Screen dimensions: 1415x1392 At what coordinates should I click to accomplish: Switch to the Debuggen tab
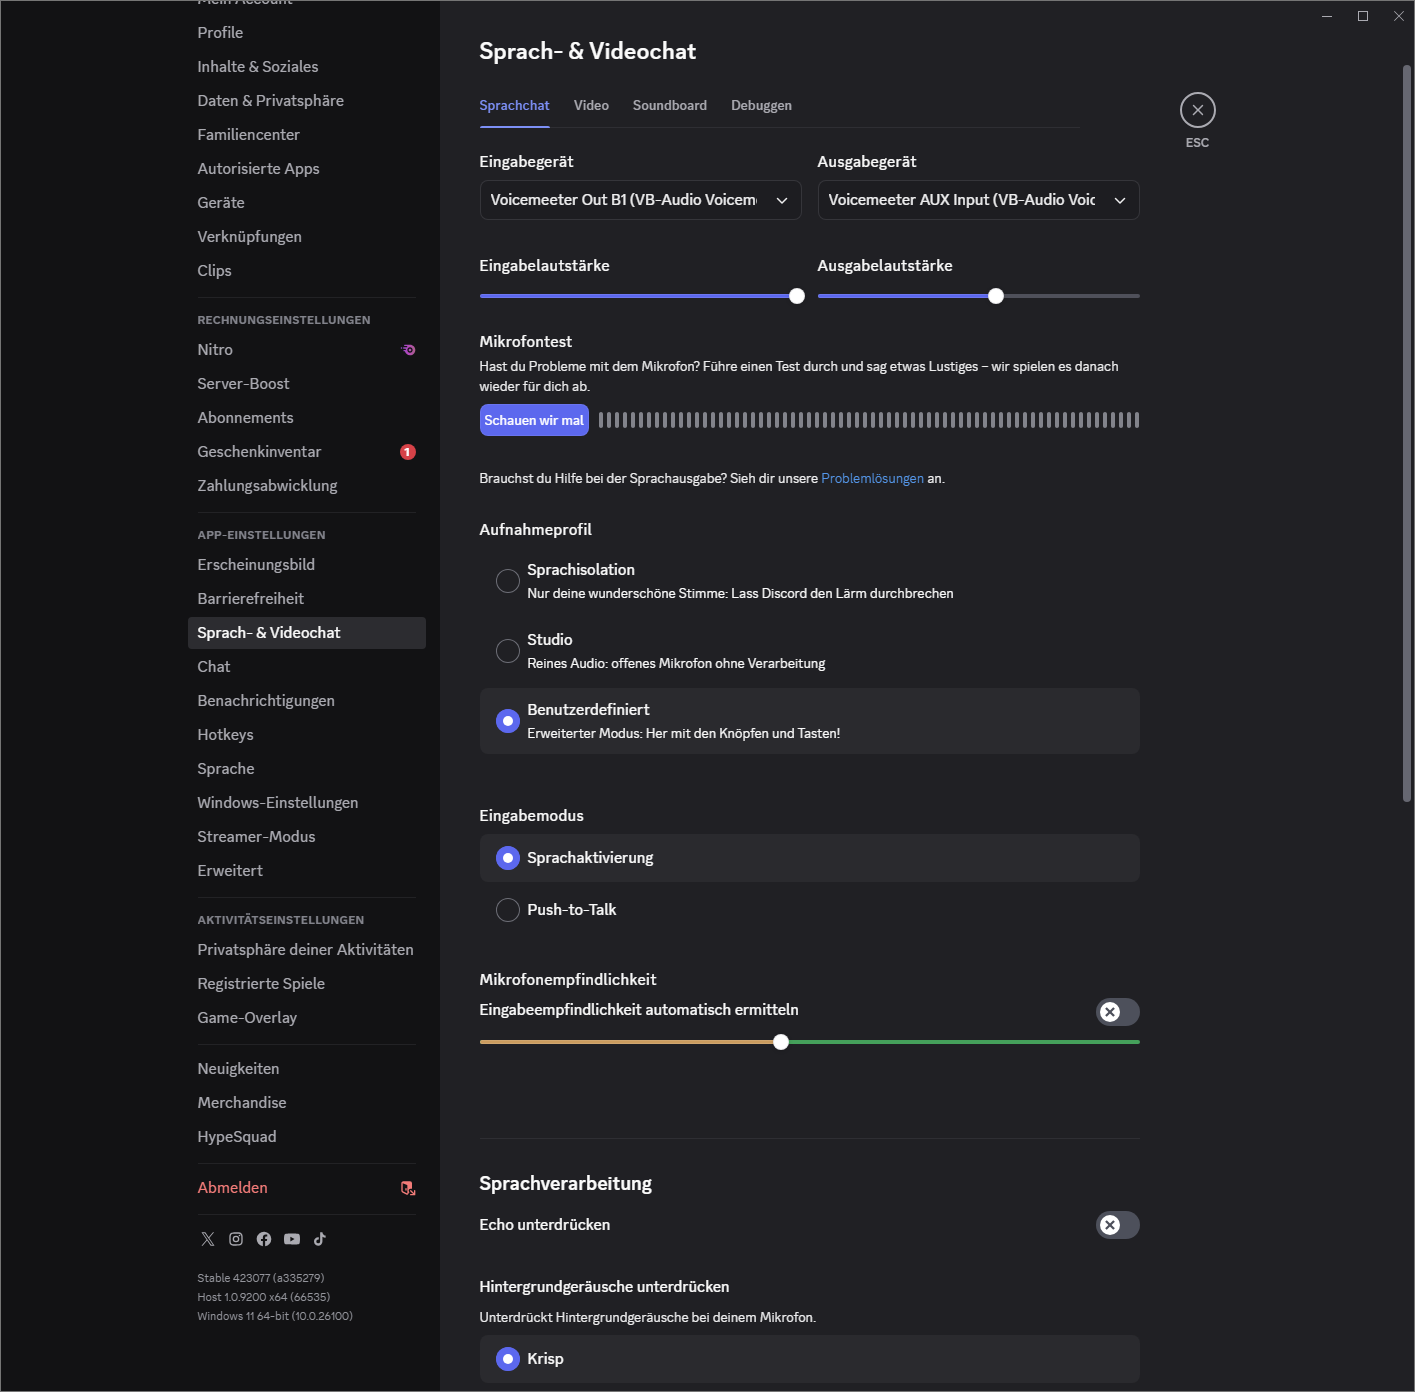click(761, 106)
